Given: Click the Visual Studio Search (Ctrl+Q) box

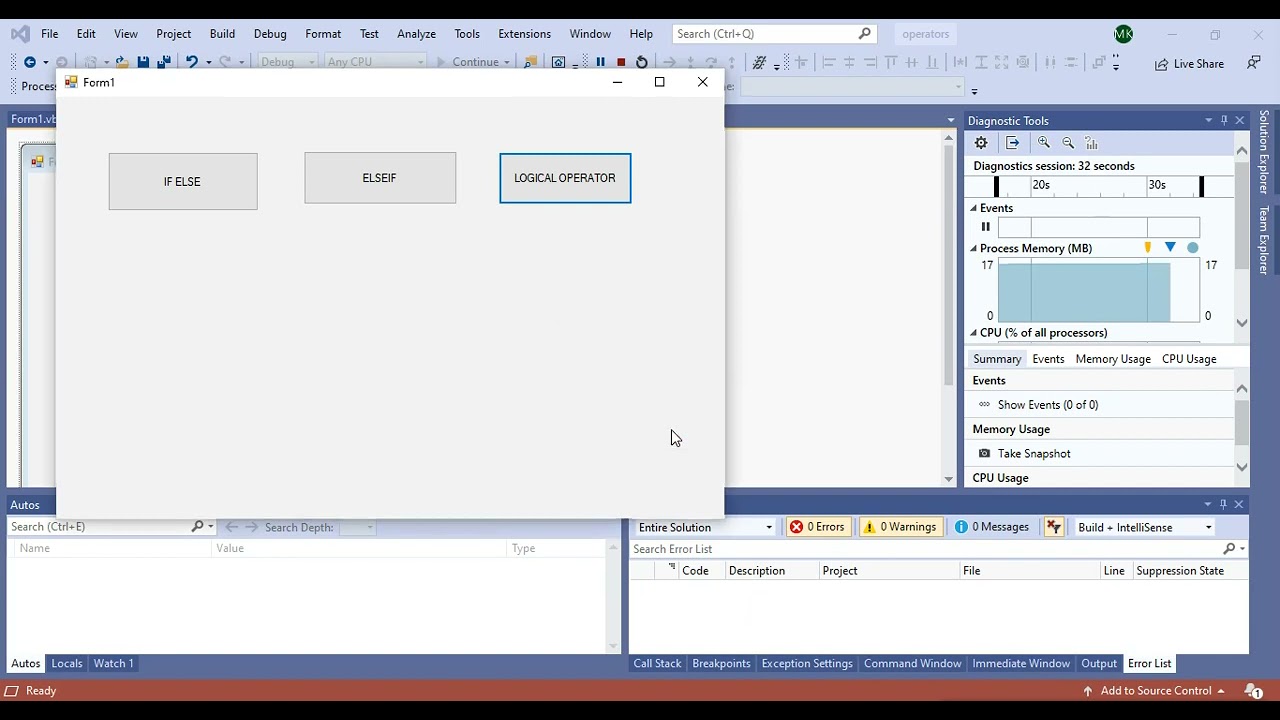Looking at the screenshot, I should tap(774, 34).
